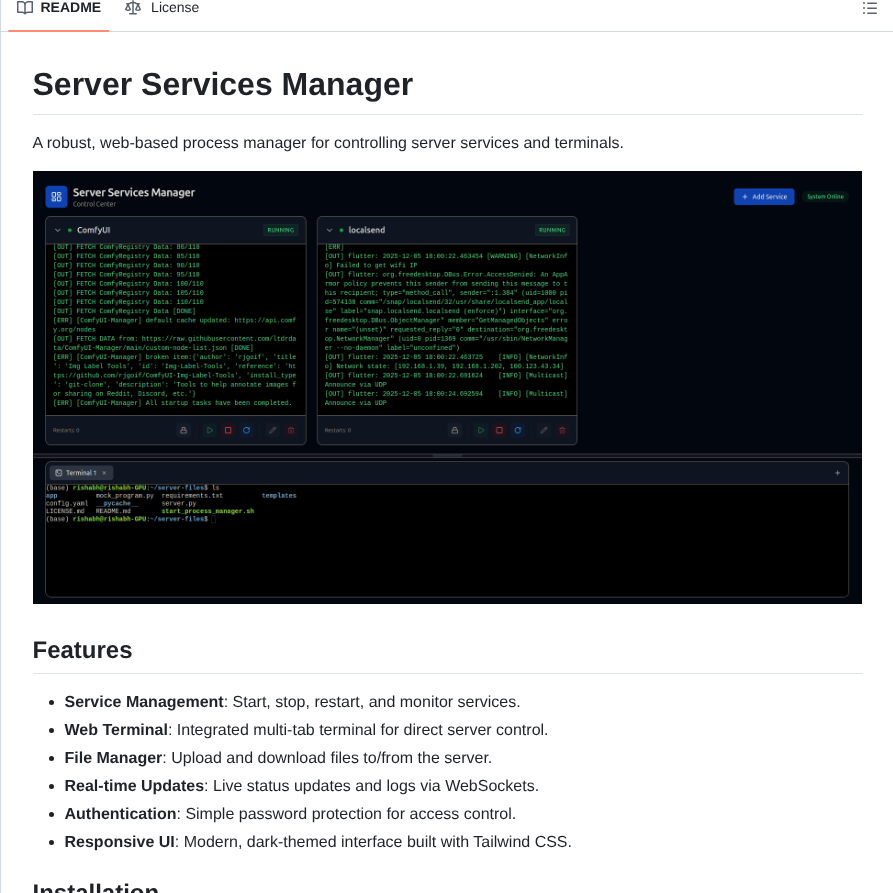Click the scales icon beside the License tab

click(133, 7)
